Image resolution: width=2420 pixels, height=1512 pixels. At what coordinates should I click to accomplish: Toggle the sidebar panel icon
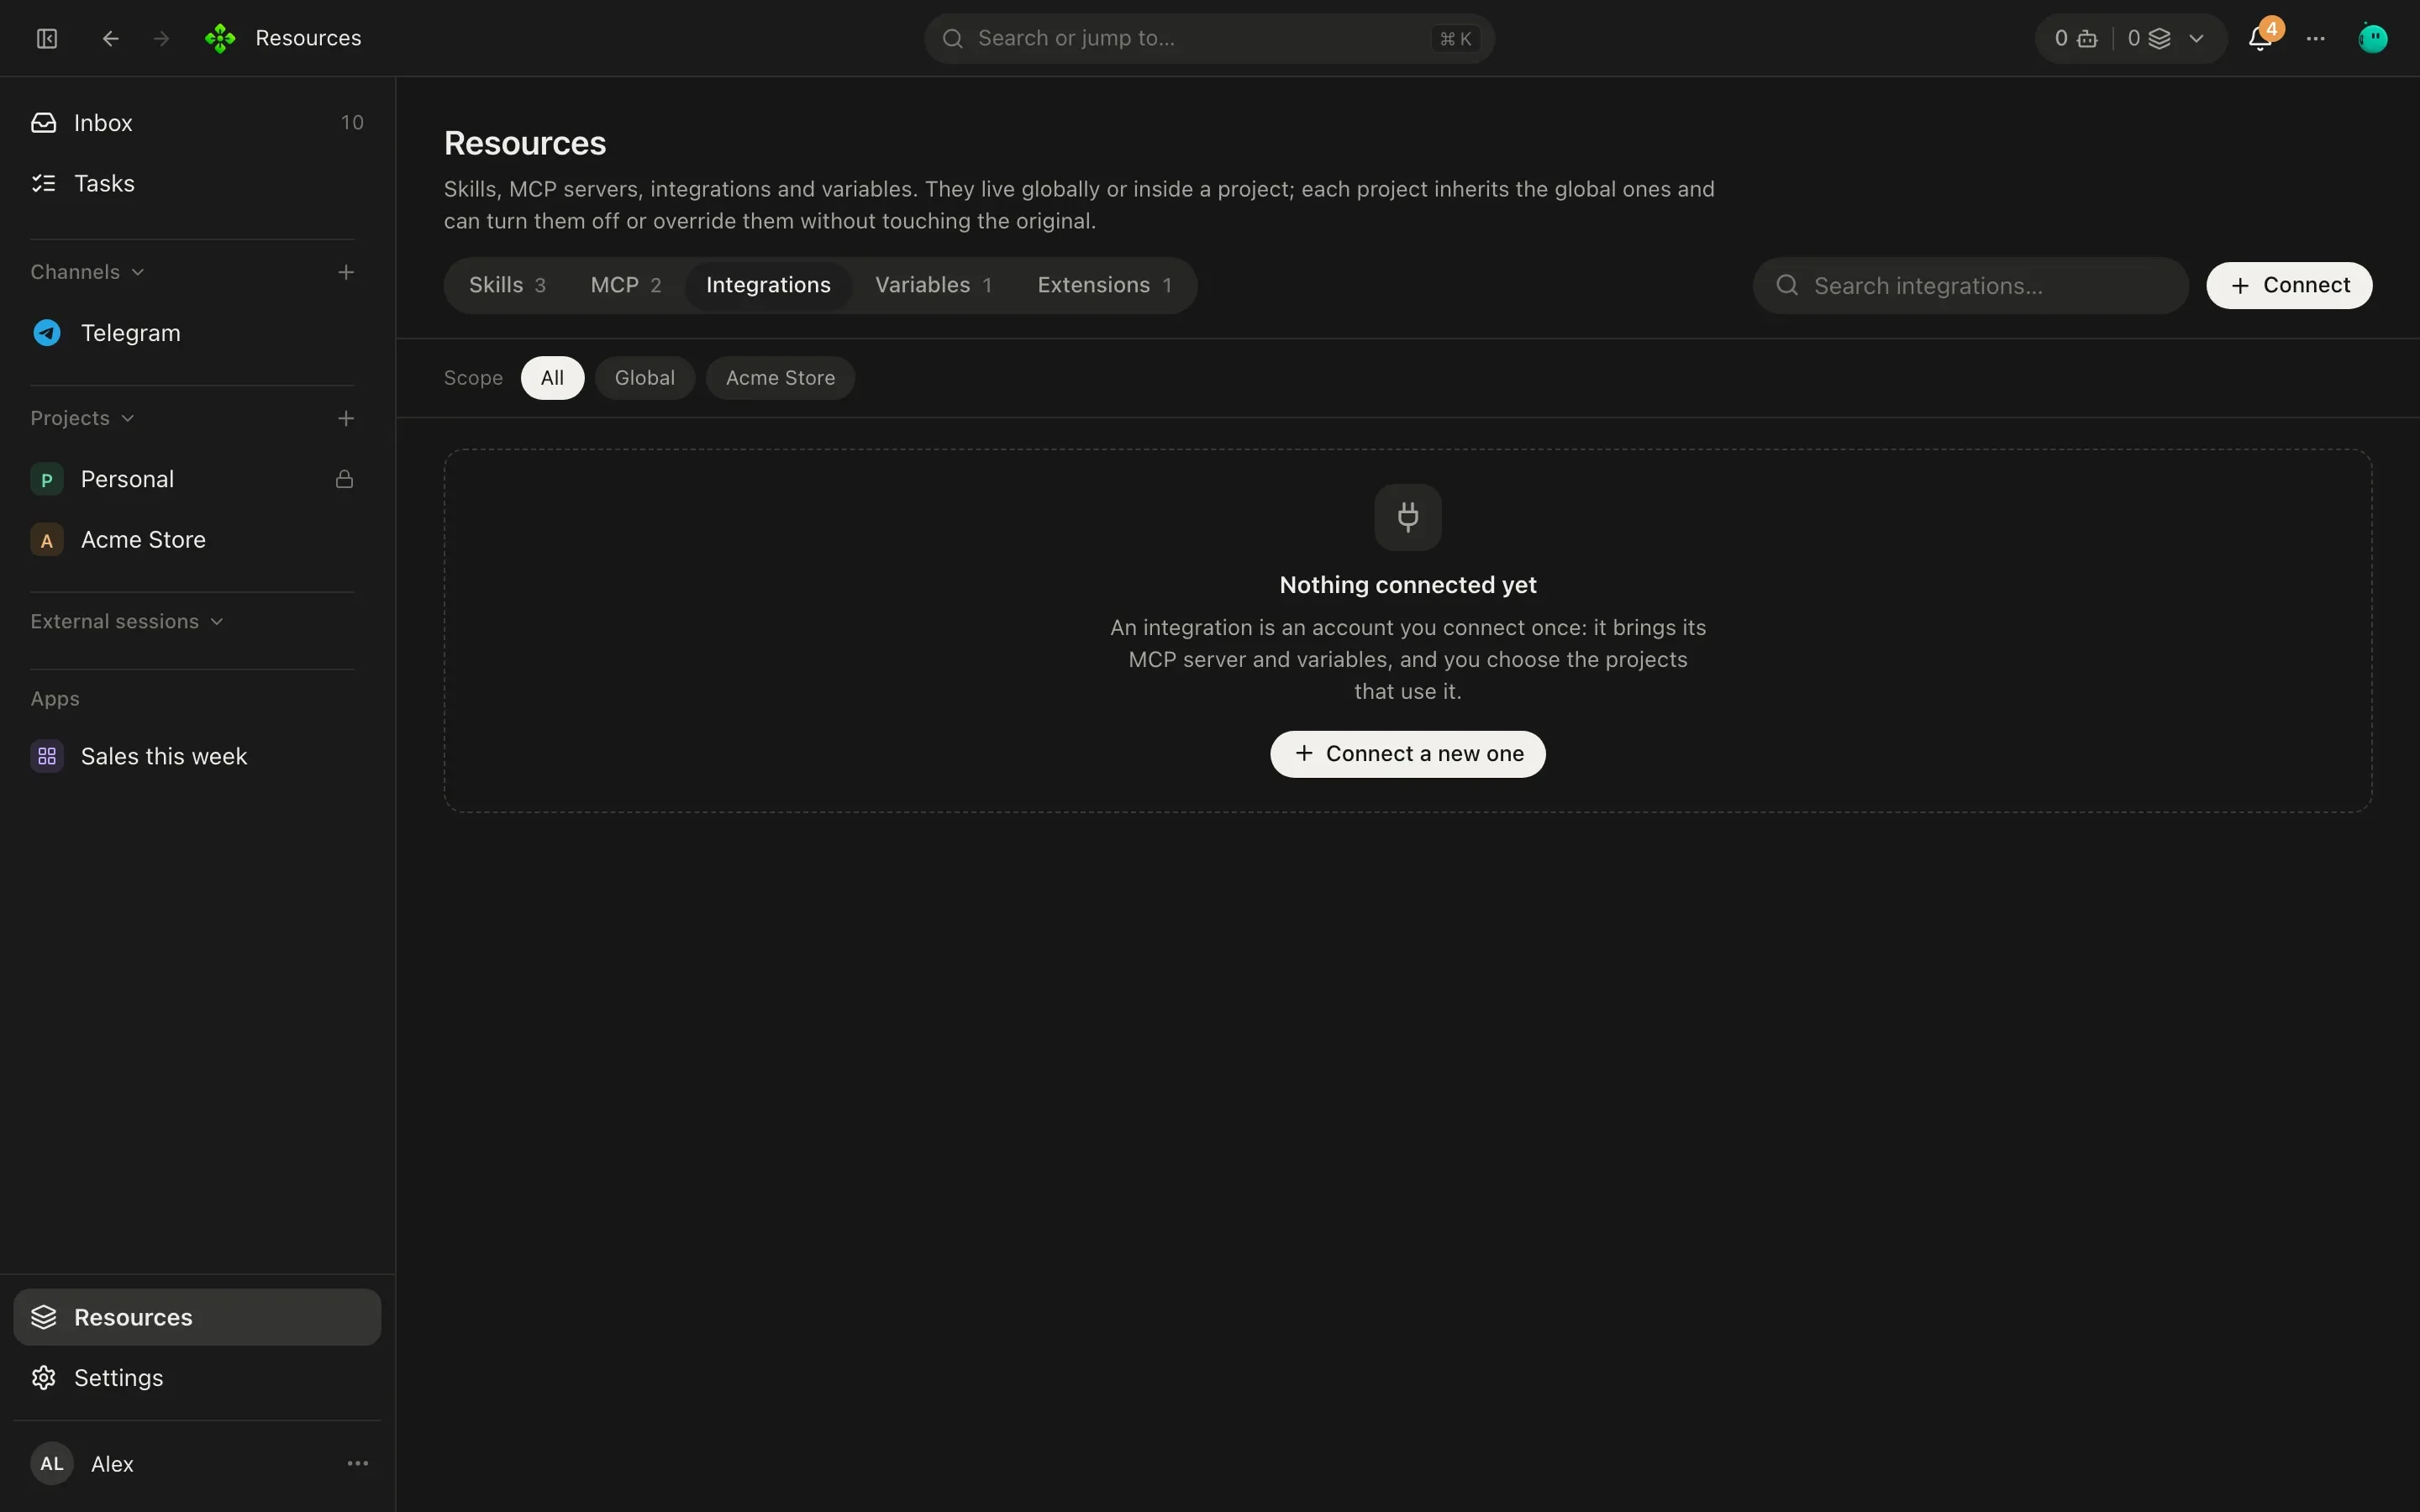pos(47,38)
